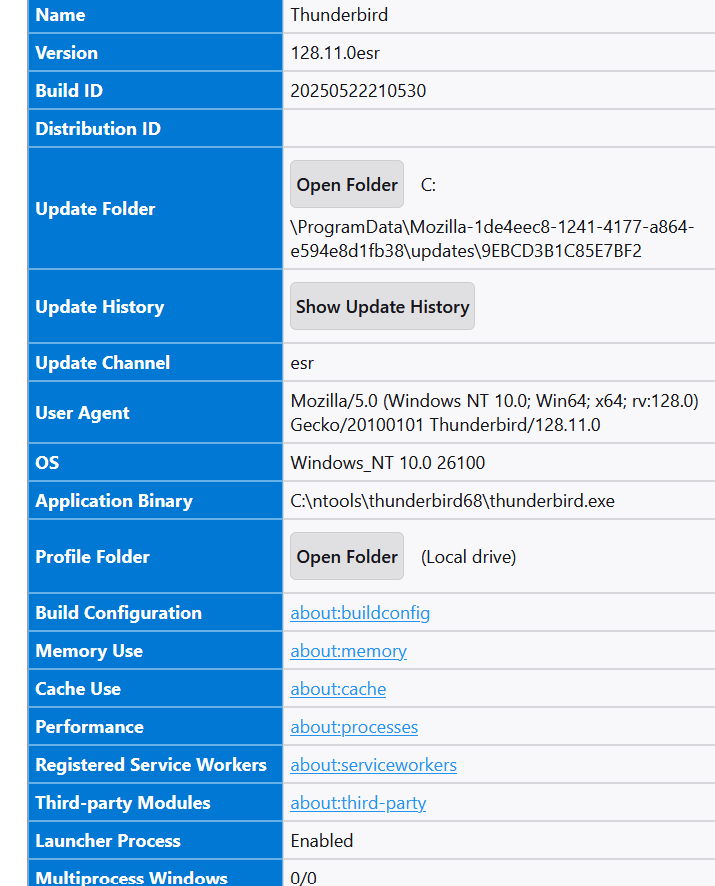Select the Thunderbird name value
The image size is (715, 886).
pos(339,15)
